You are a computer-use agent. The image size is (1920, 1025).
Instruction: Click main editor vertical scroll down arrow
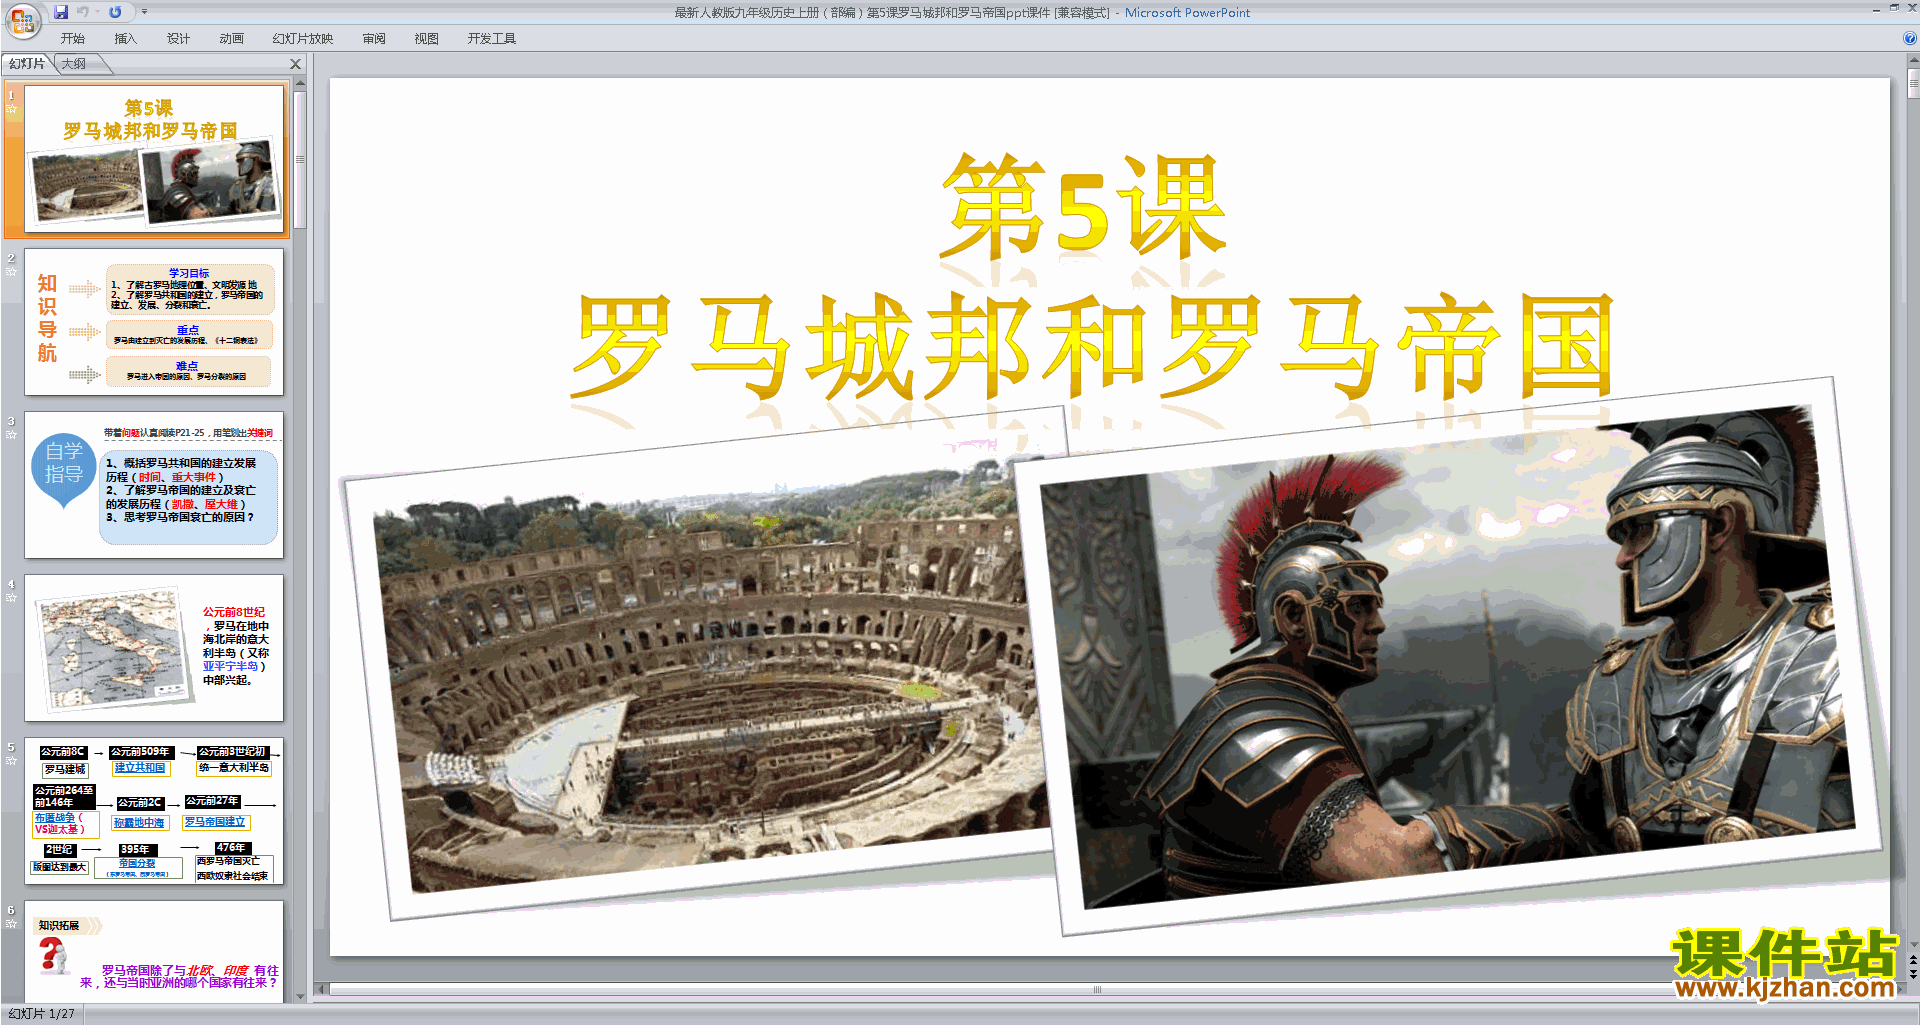[1913, 944]
